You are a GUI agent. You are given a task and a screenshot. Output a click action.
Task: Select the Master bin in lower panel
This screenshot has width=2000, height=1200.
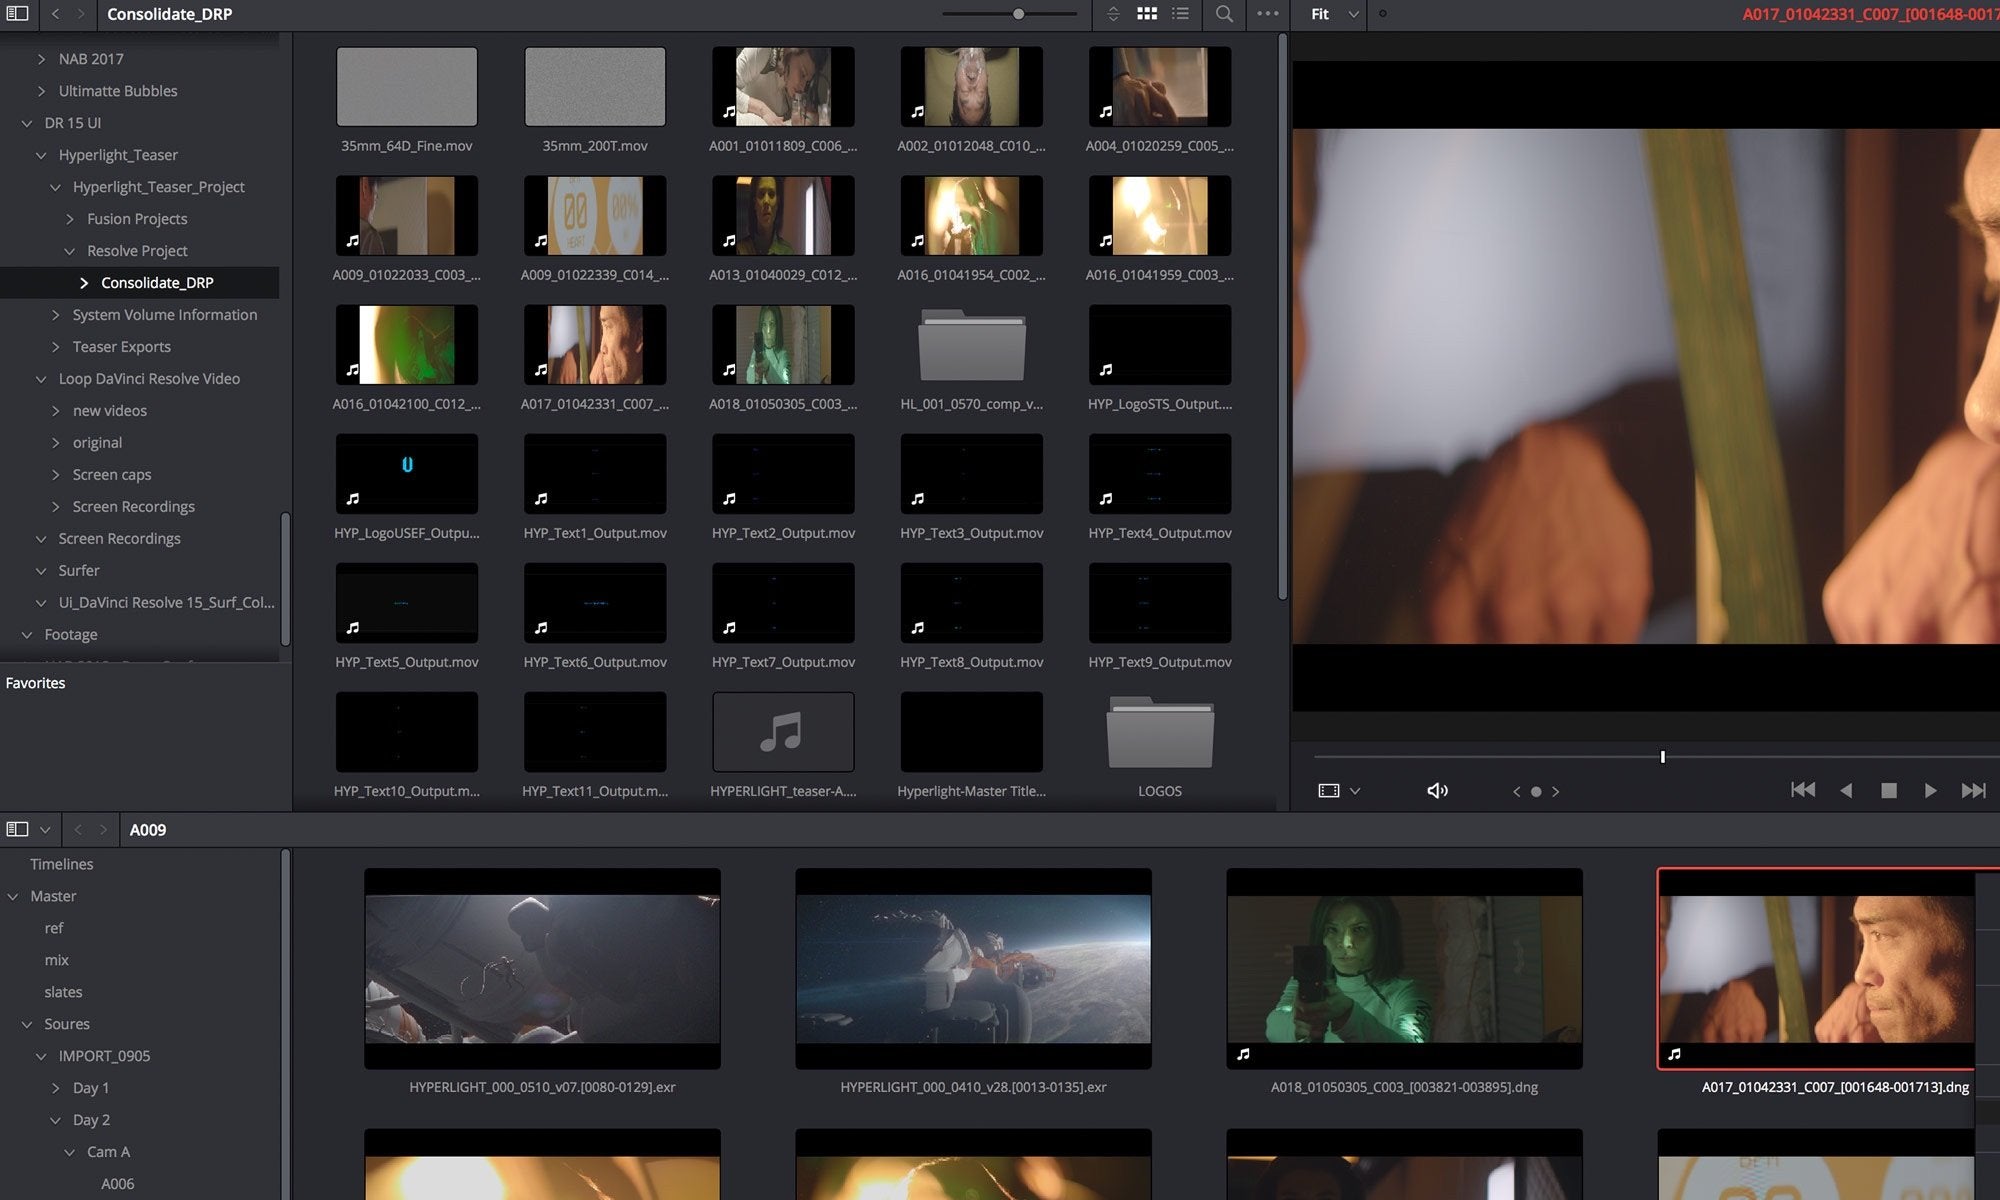(x=53, y=894)
